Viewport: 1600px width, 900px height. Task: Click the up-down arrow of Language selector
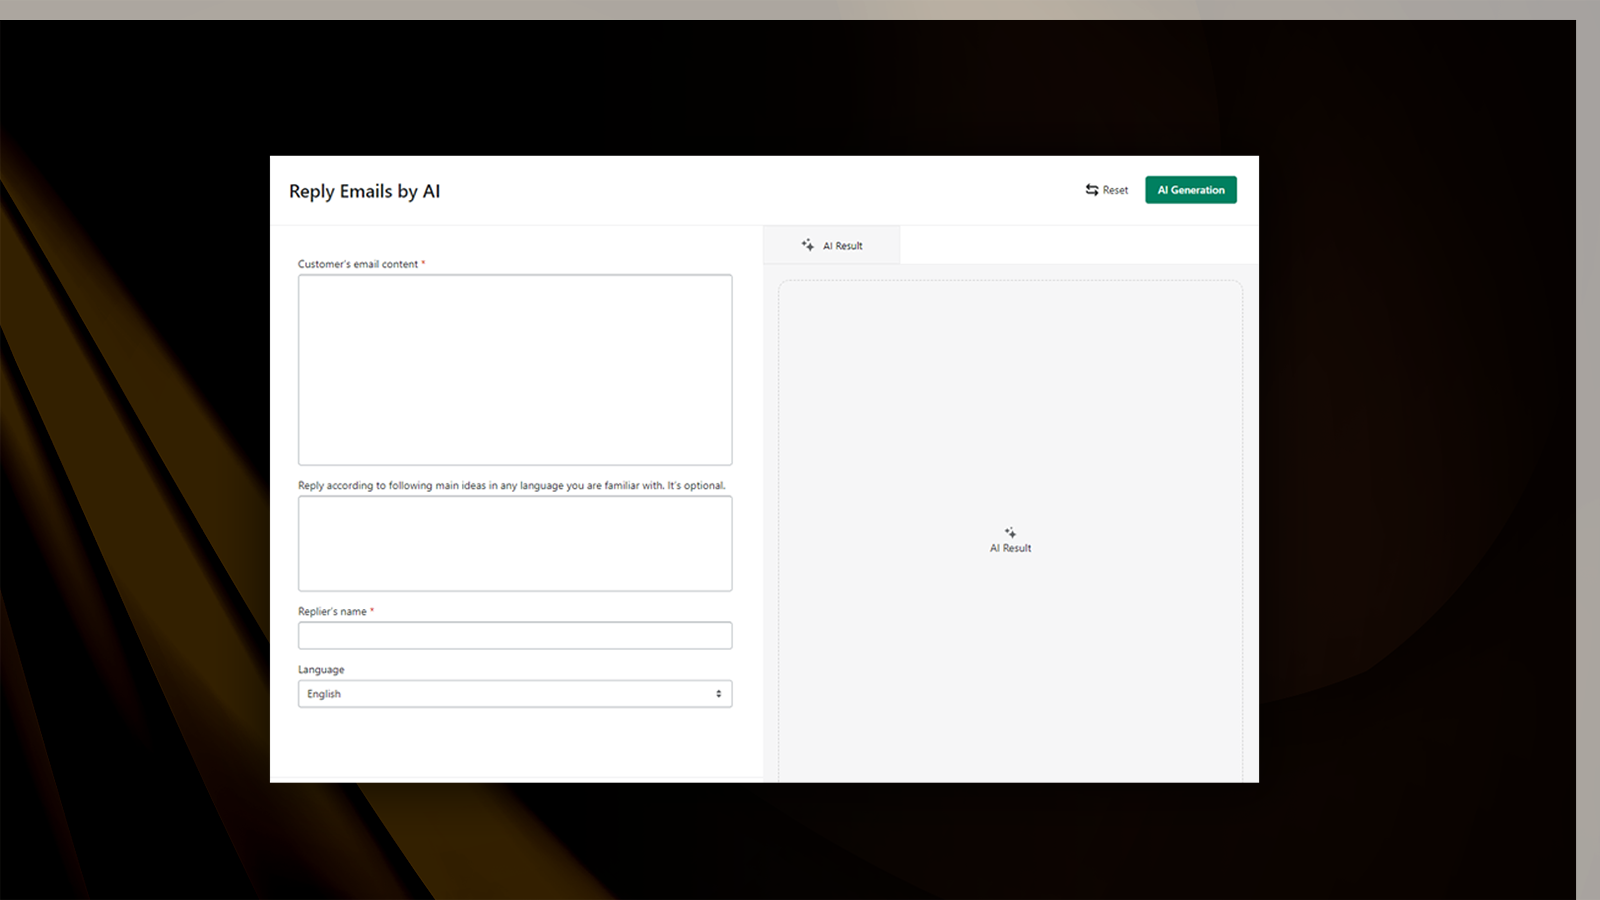718,694
